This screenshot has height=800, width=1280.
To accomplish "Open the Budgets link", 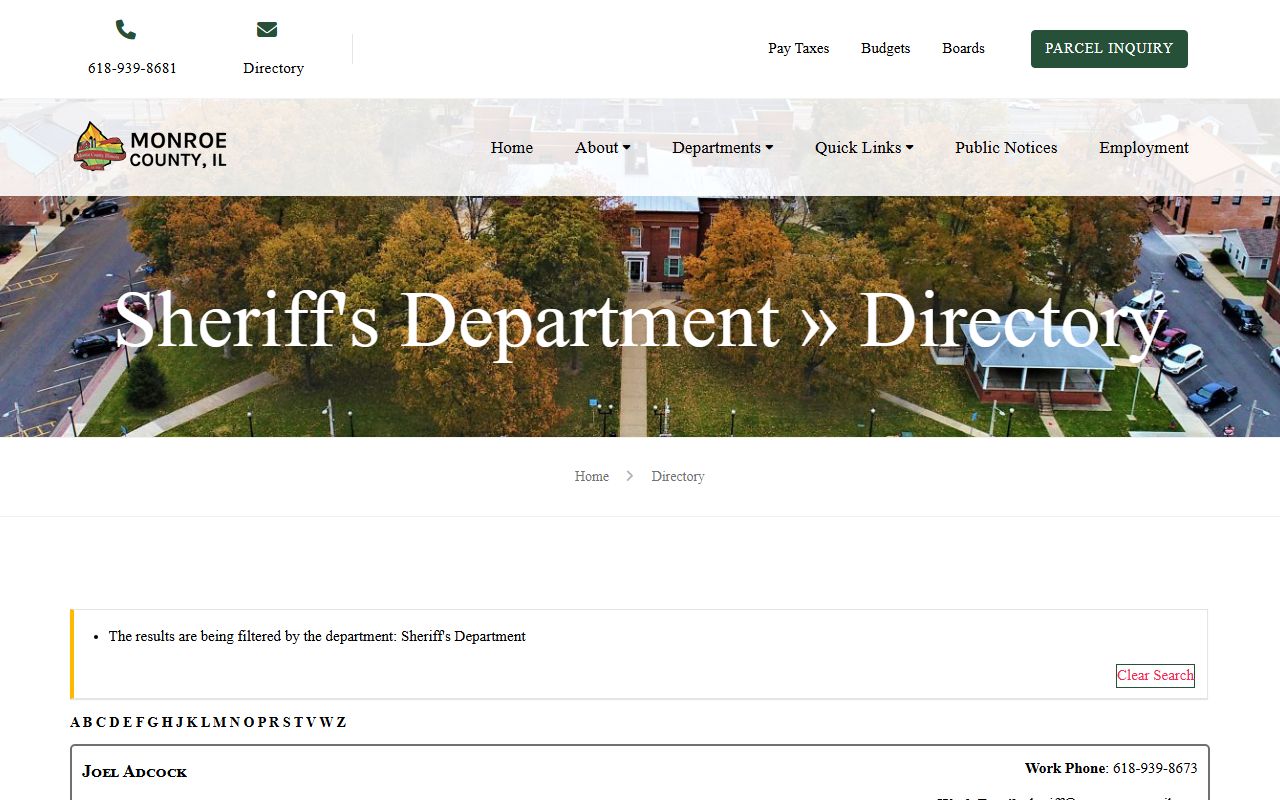I will (x=885, y=48).
